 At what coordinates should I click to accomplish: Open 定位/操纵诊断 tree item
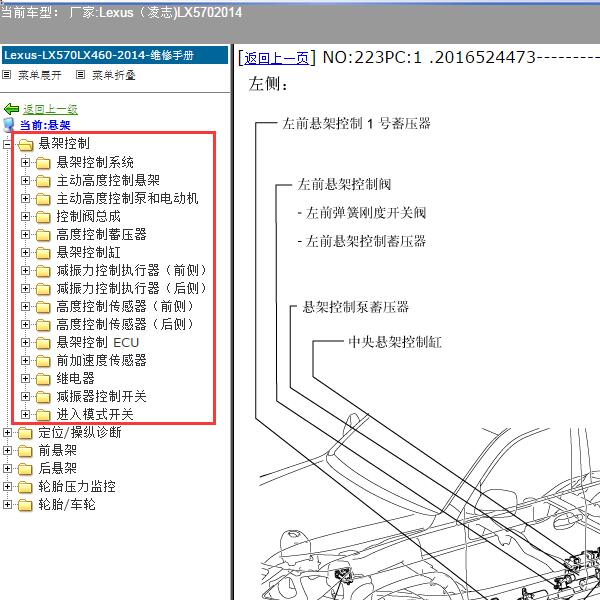click(x=80, y=432)
